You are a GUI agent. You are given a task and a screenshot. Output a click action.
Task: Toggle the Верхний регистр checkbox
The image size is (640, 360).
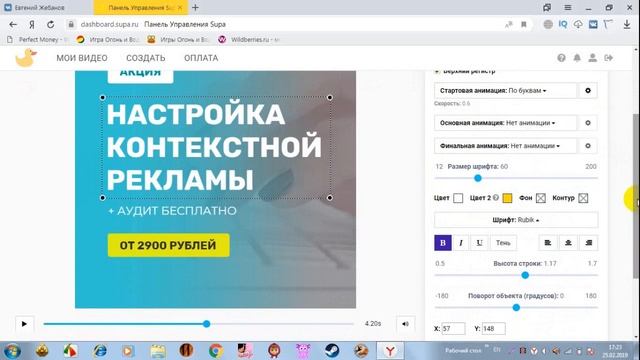click(x=437, y=72)
